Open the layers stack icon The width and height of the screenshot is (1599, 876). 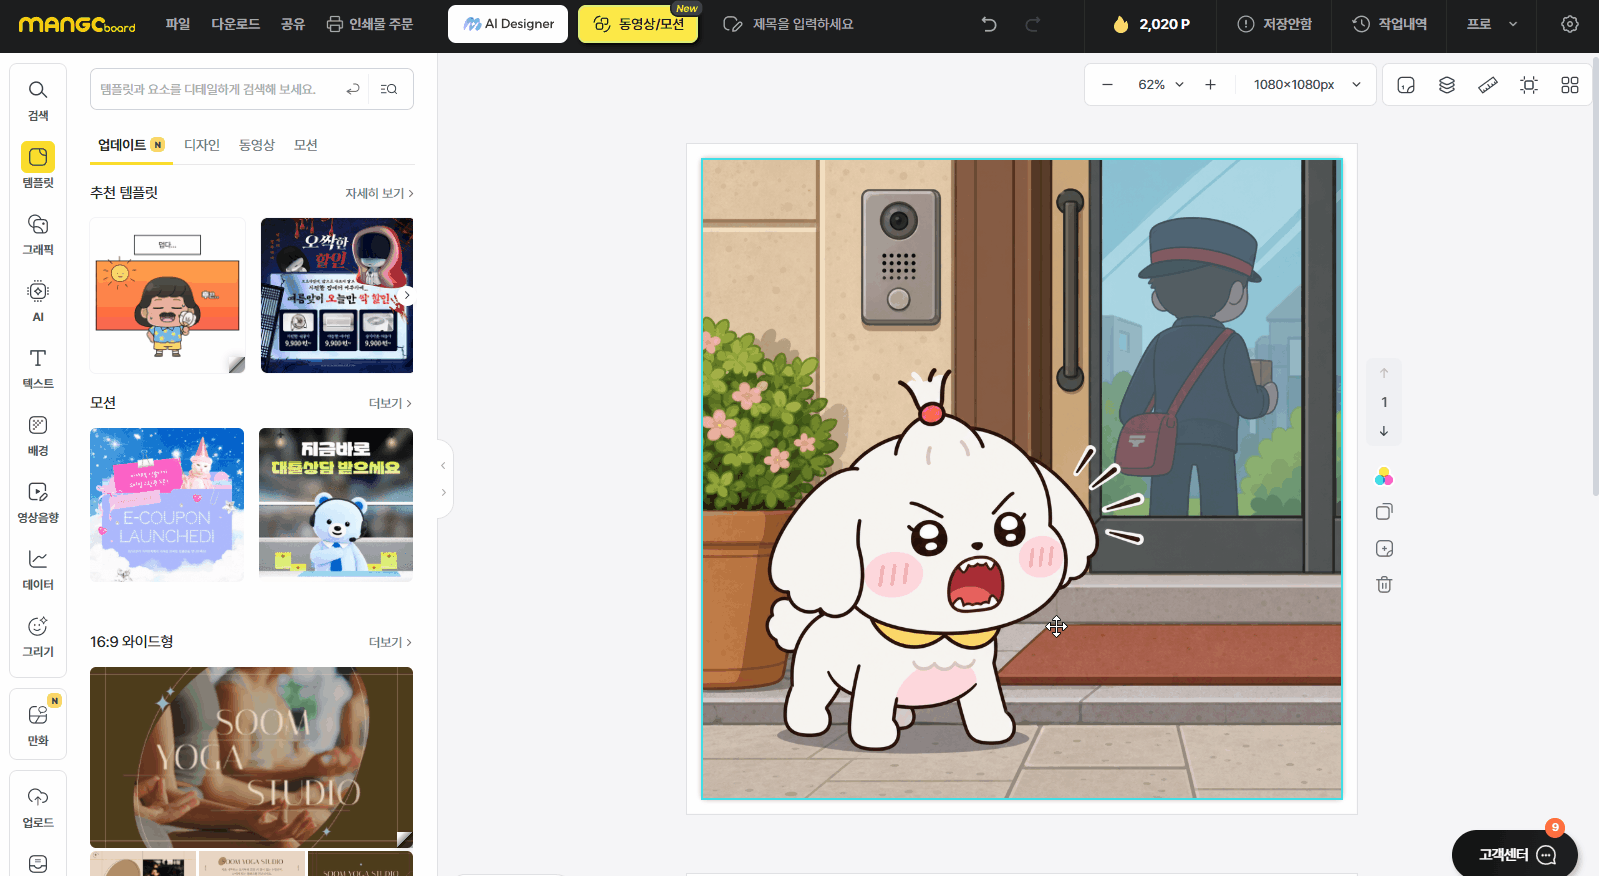coord(1447,85)
